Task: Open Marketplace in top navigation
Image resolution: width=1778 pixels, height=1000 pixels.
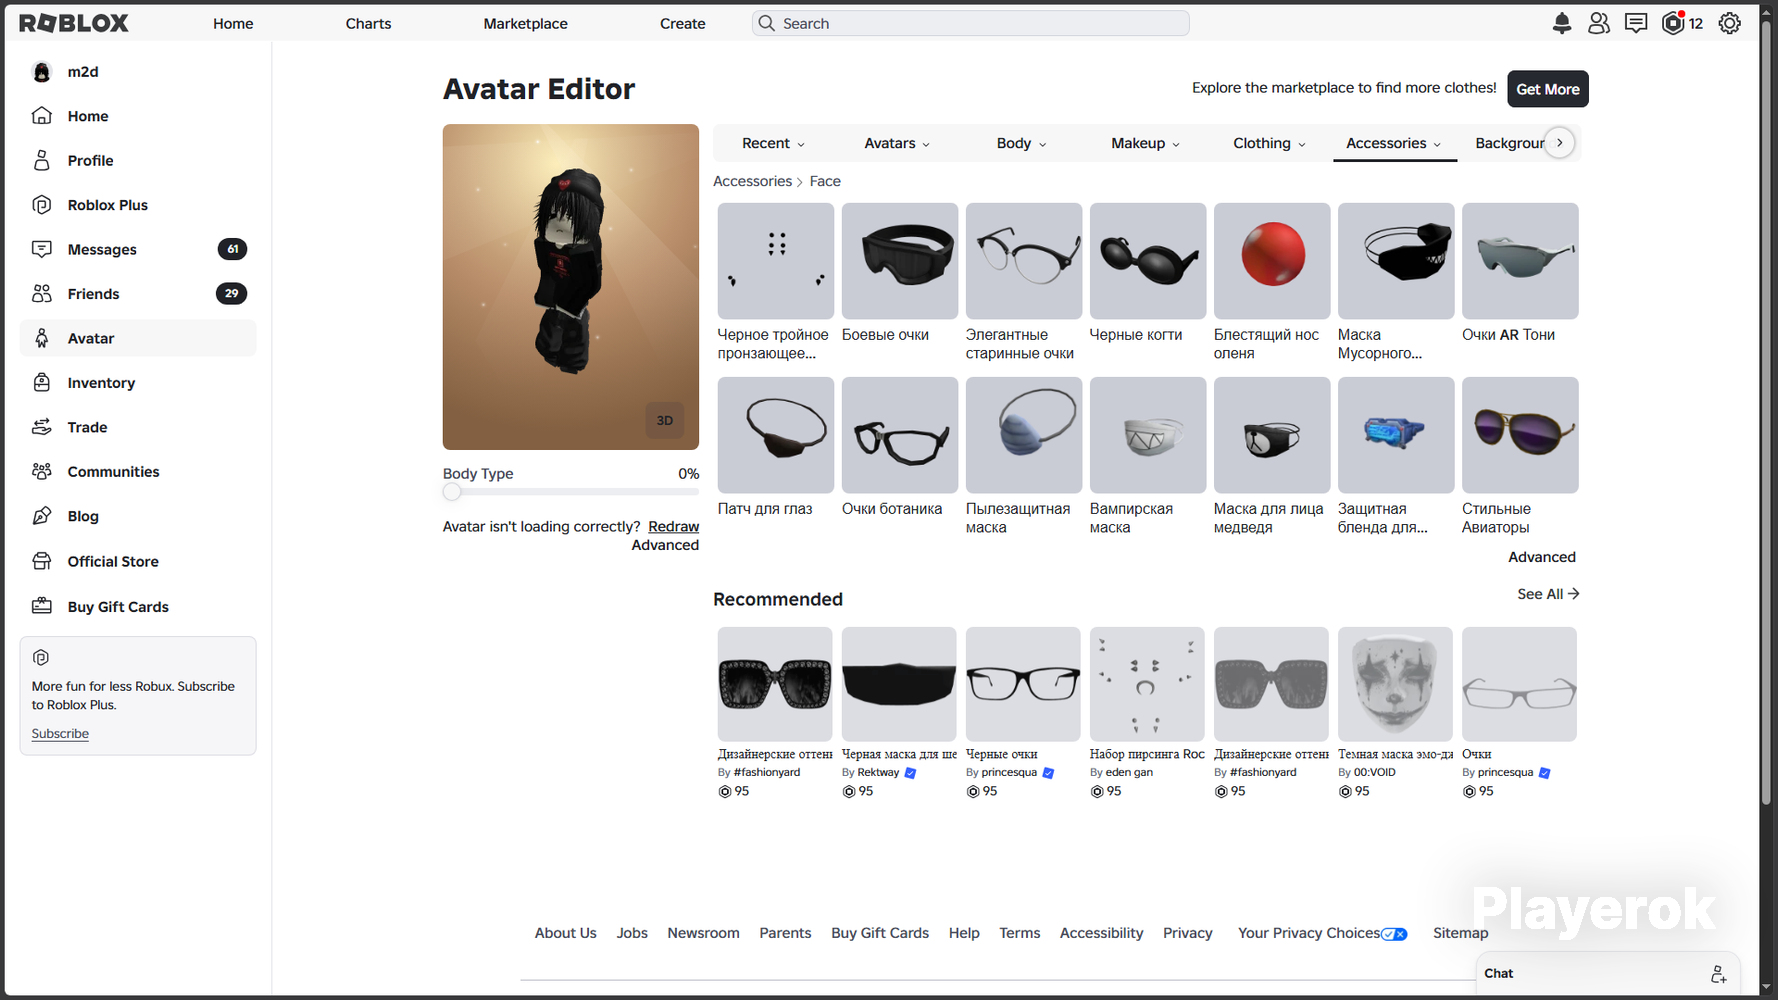Action: [x=525, y=23]
